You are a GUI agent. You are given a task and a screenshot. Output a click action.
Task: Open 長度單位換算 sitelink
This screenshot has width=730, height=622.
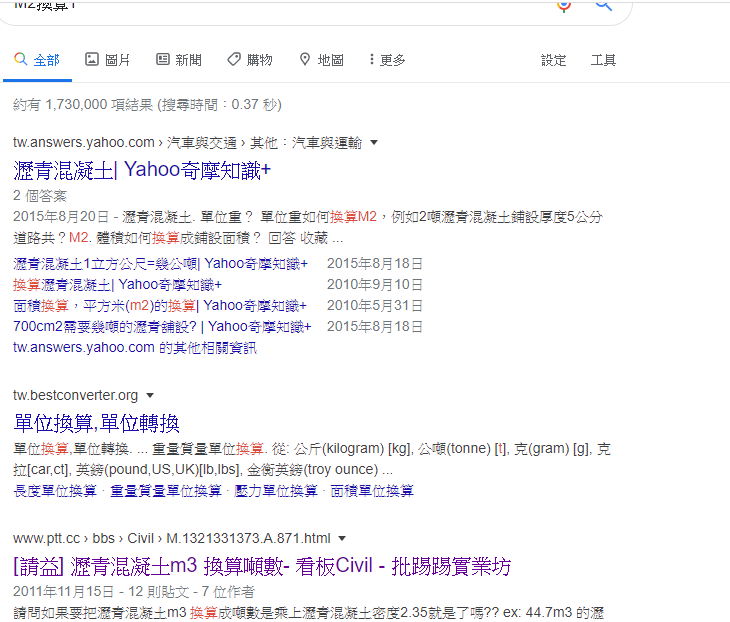55,491
